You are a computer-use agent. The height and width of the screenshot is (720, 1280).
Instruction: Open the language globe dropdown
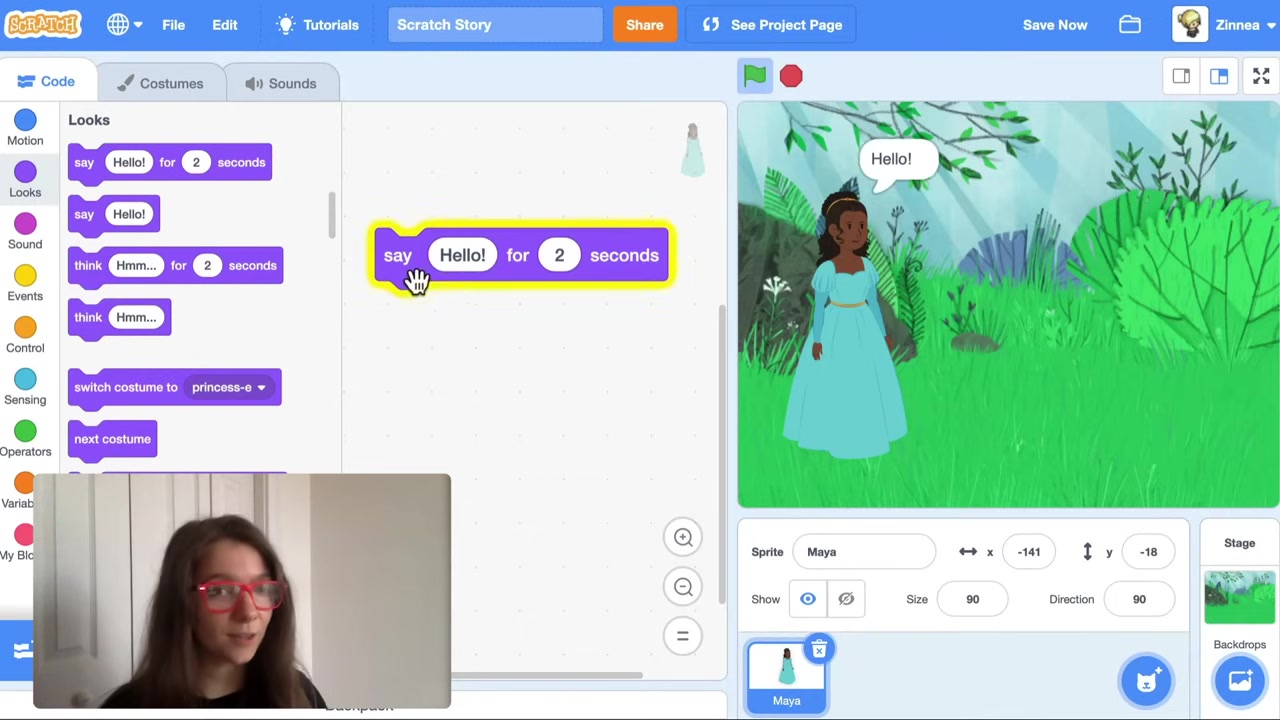125,25
